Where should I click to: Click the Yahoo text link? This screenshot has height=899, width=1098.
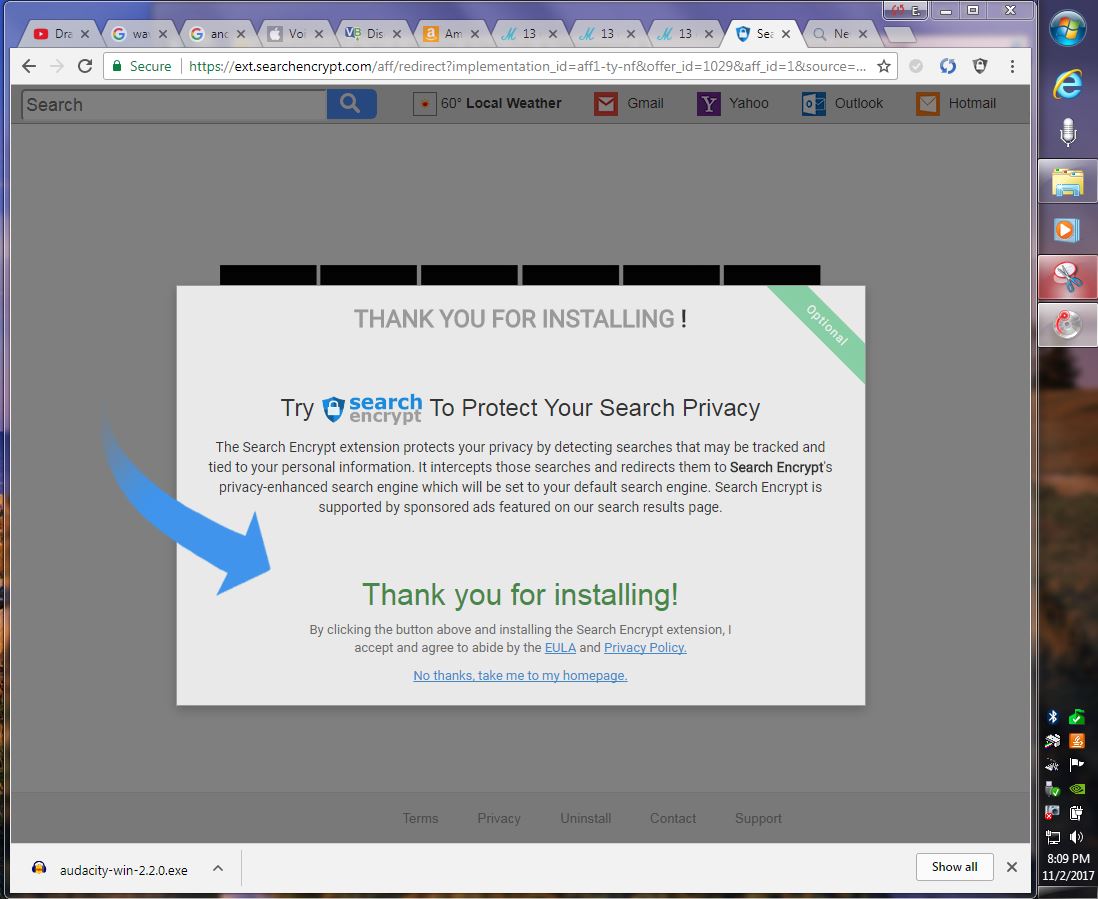749,103
